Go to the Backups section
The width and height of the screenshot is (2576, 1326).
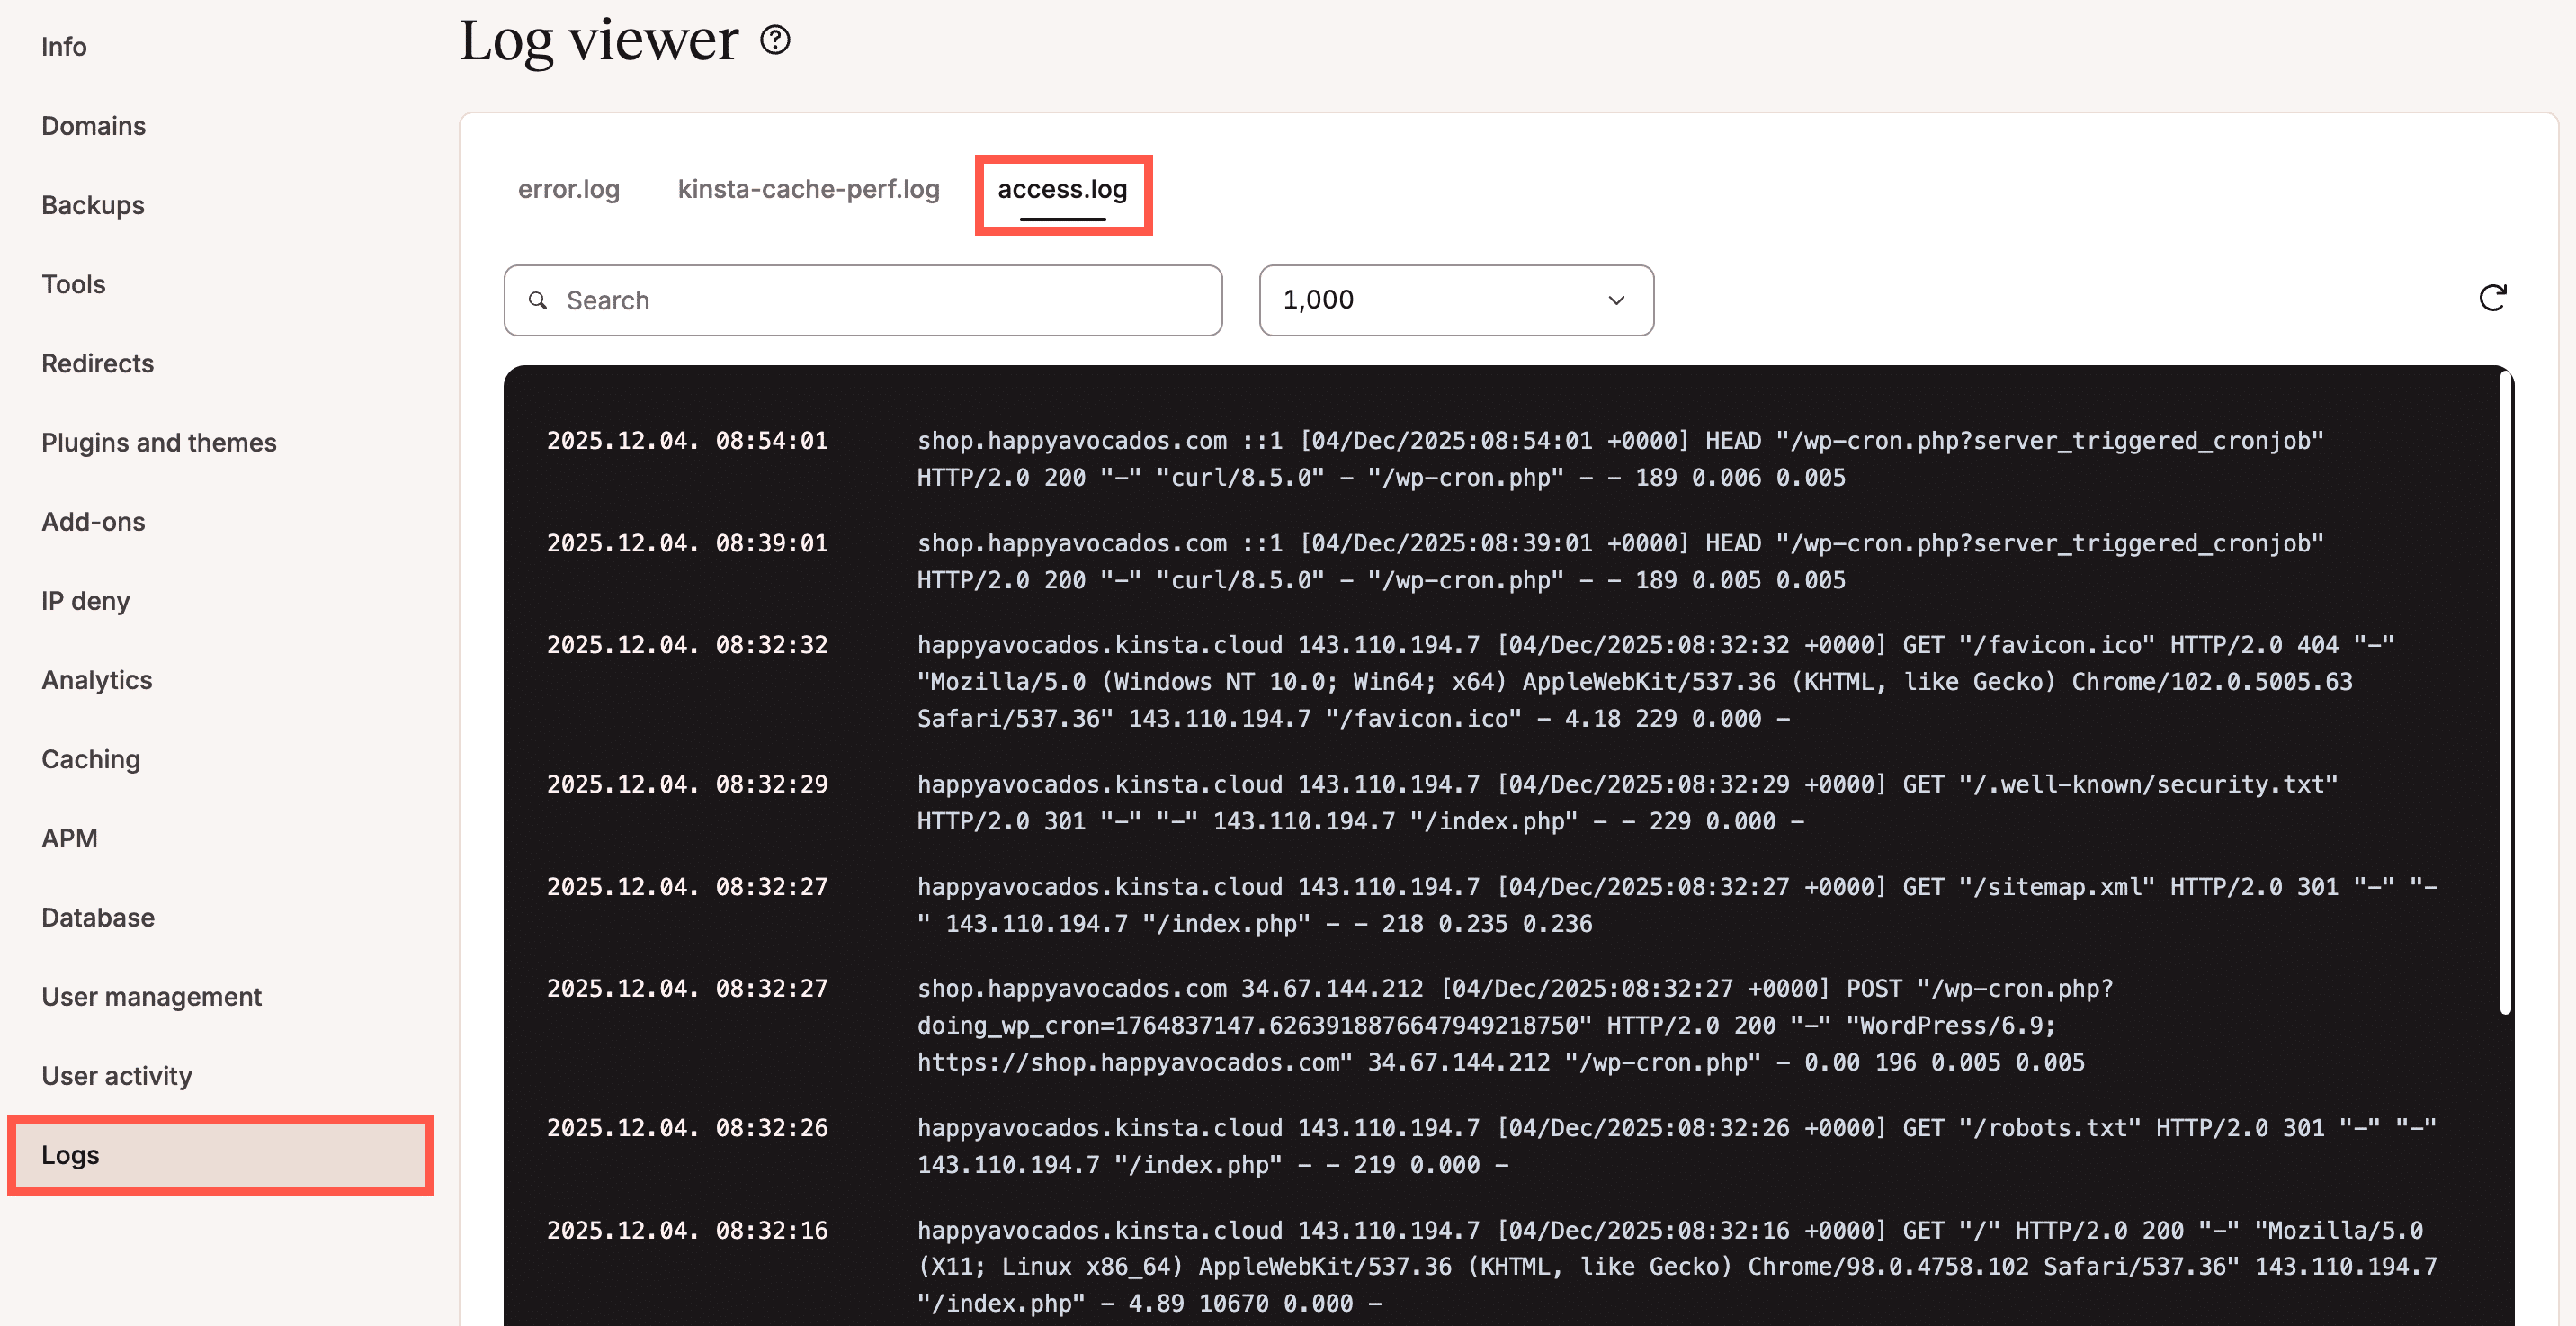click(x=92, y=205)
